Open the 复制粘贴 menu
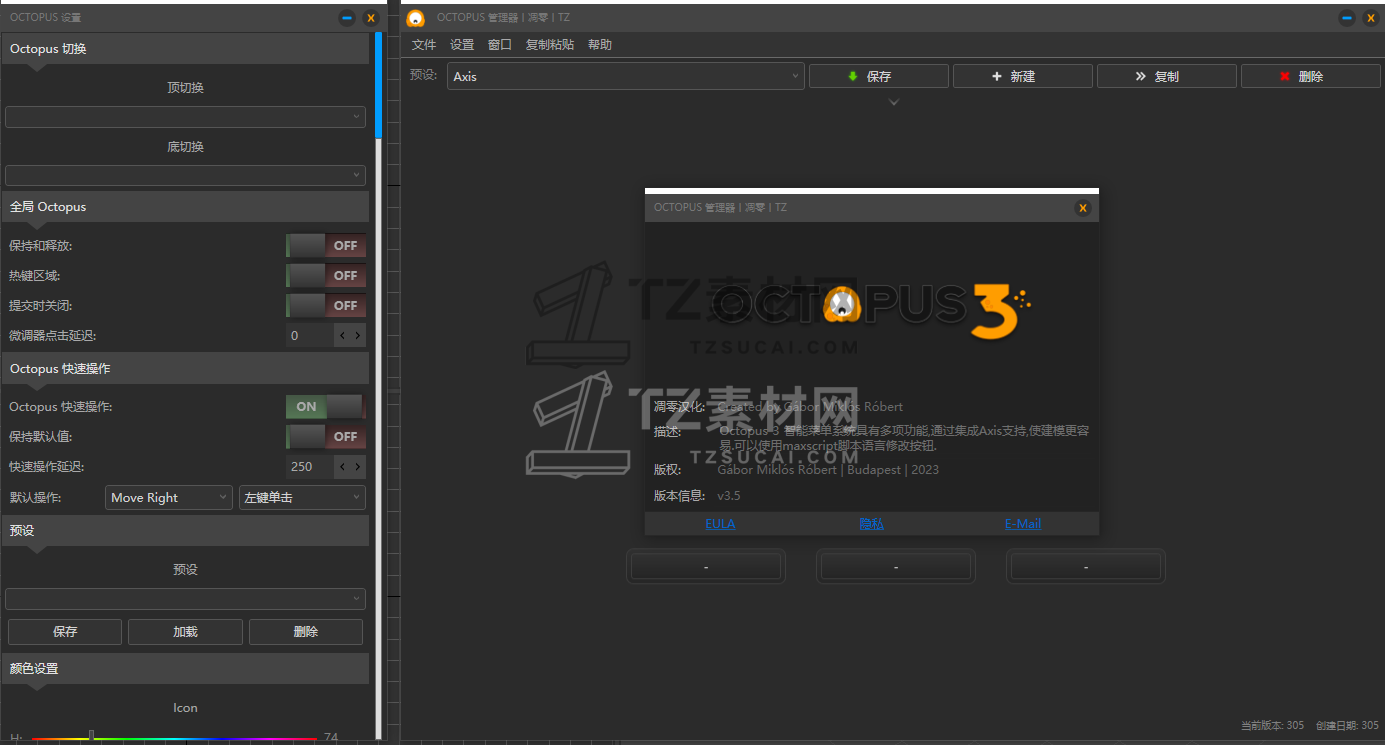 click(550, 45)
